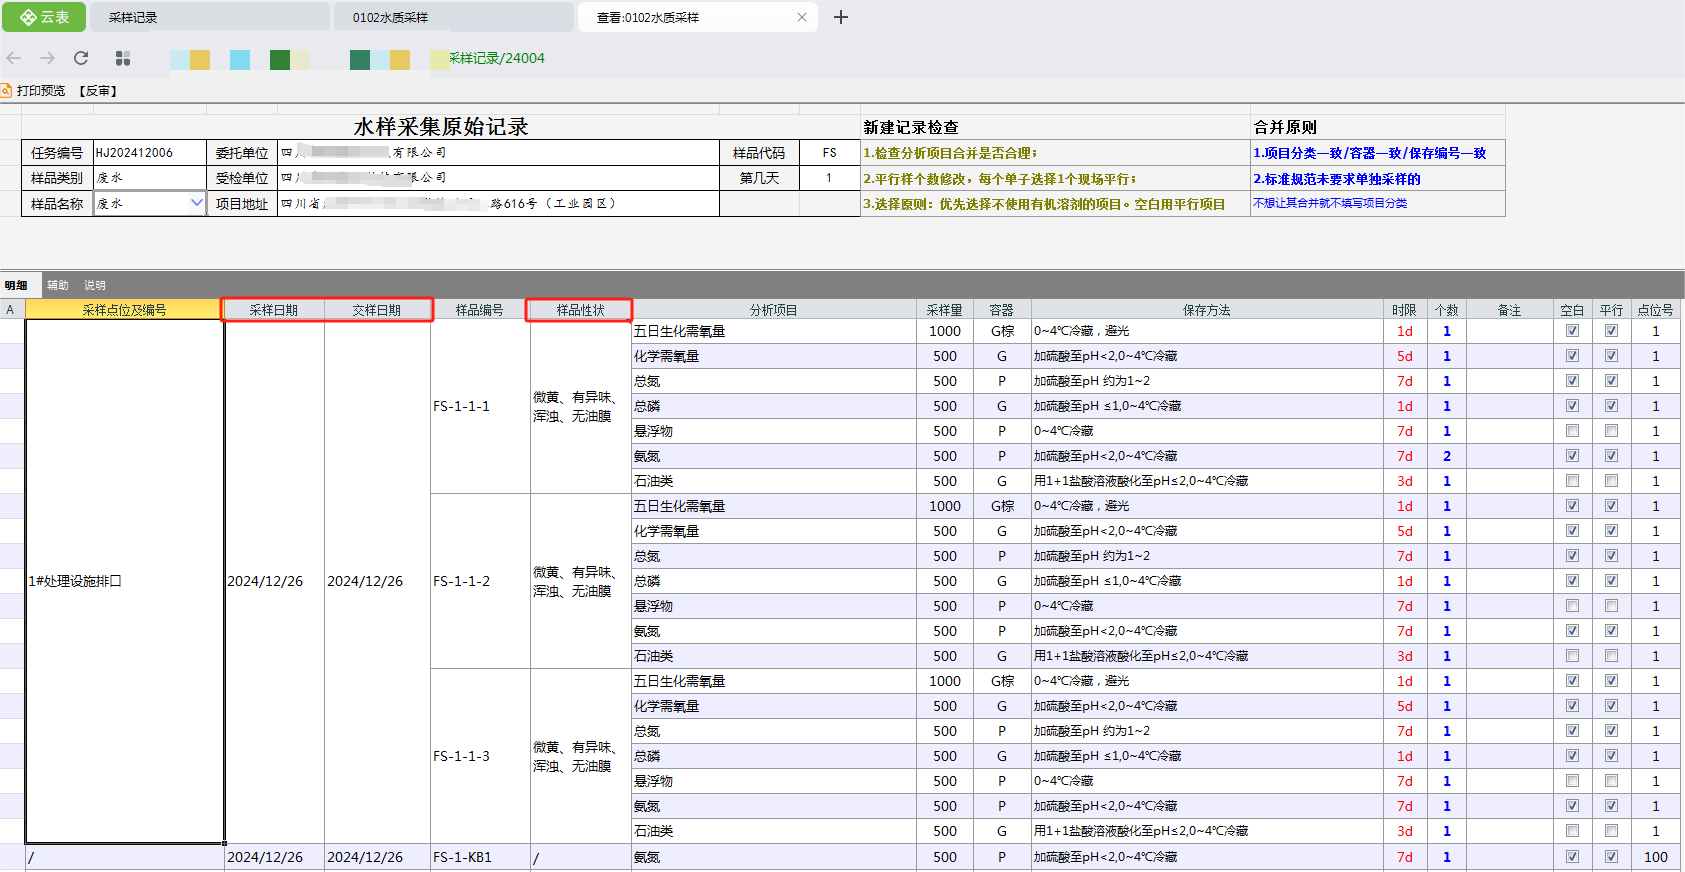Open the 采样记录/24004 breadcrumb link

coord(496,58)
